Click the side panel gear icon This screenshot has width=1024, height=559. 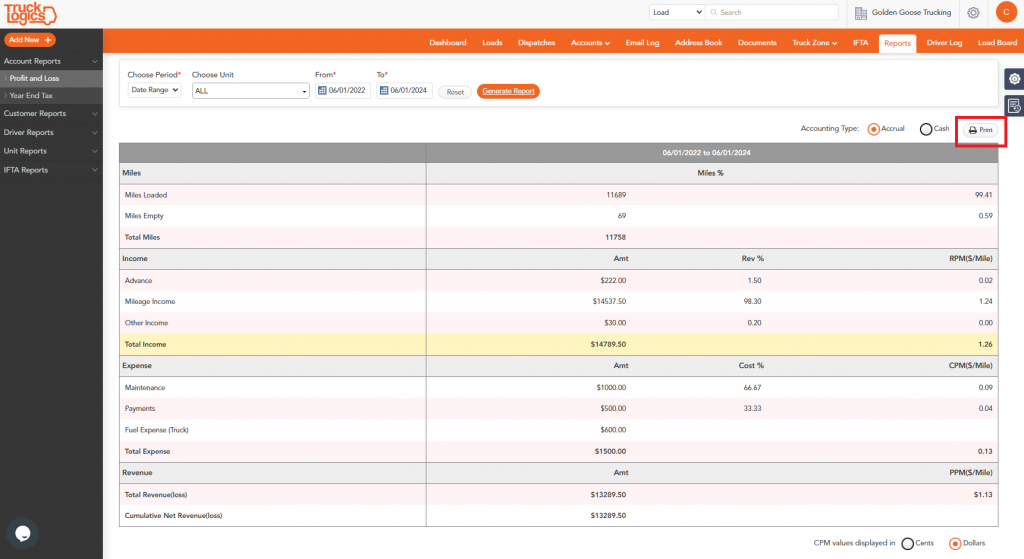point(1014,79)
